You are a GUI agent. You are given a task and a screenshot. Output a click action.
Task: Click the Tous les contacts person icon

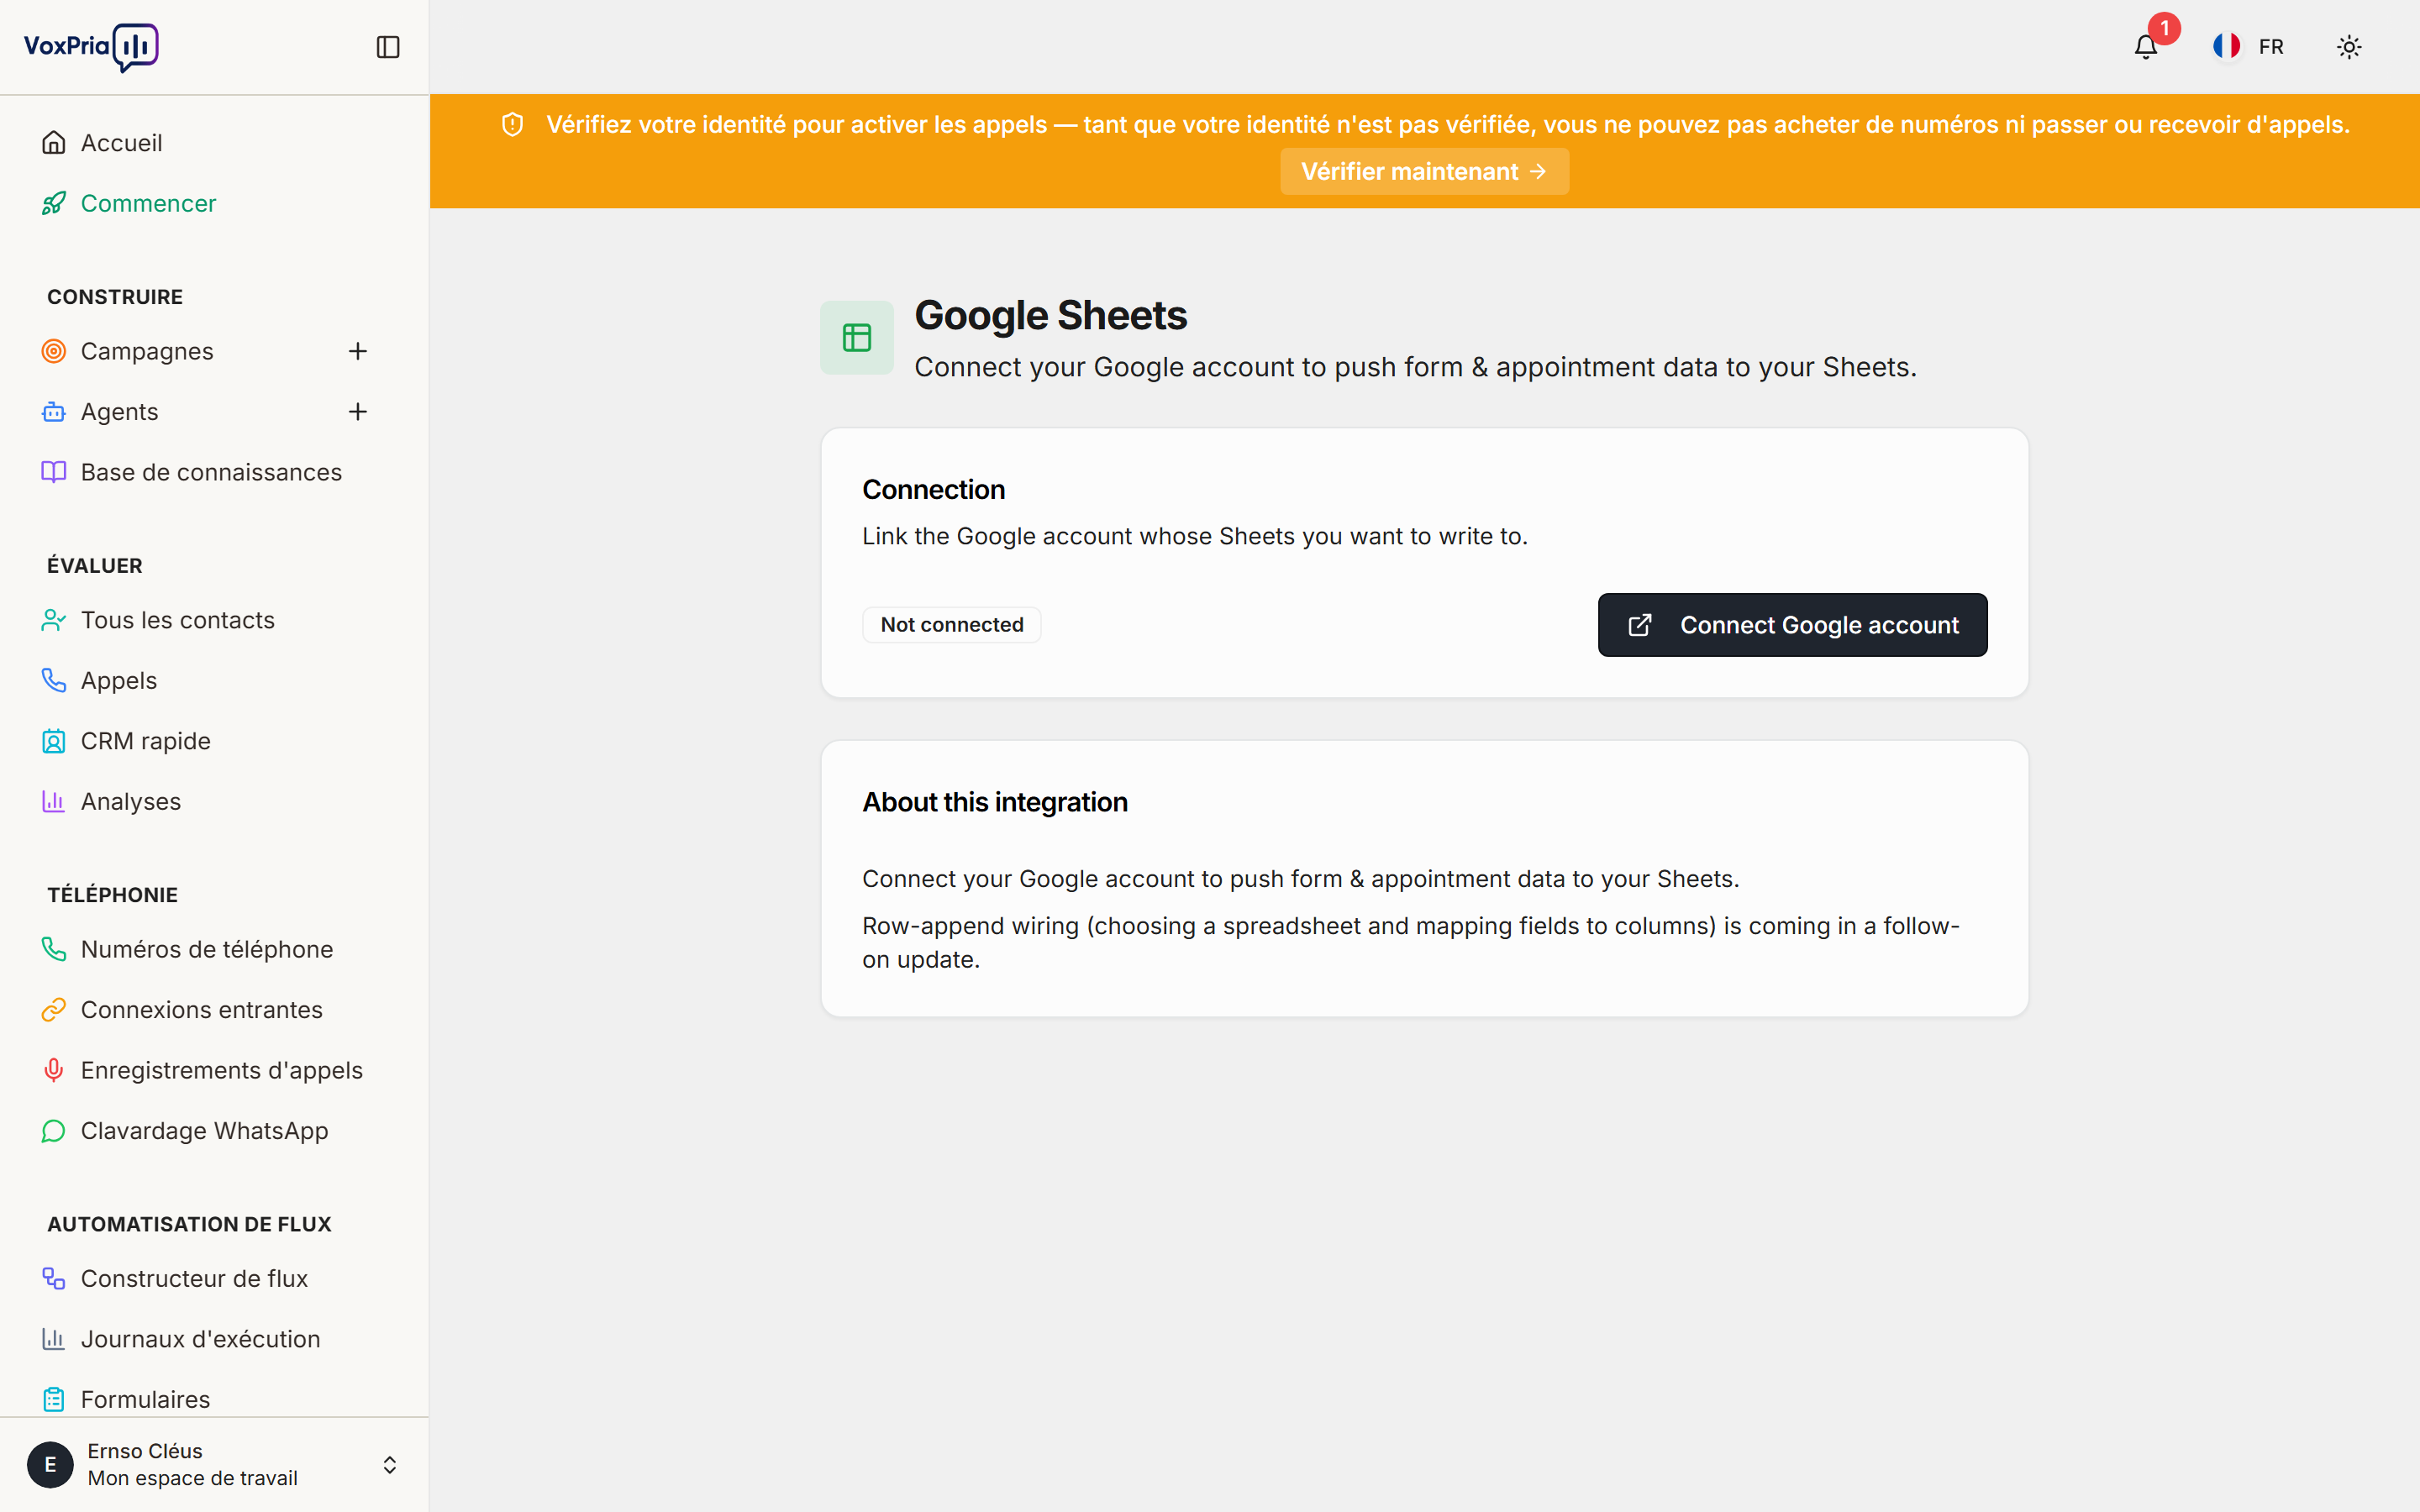pyautogui.click(x=54, y=620)
